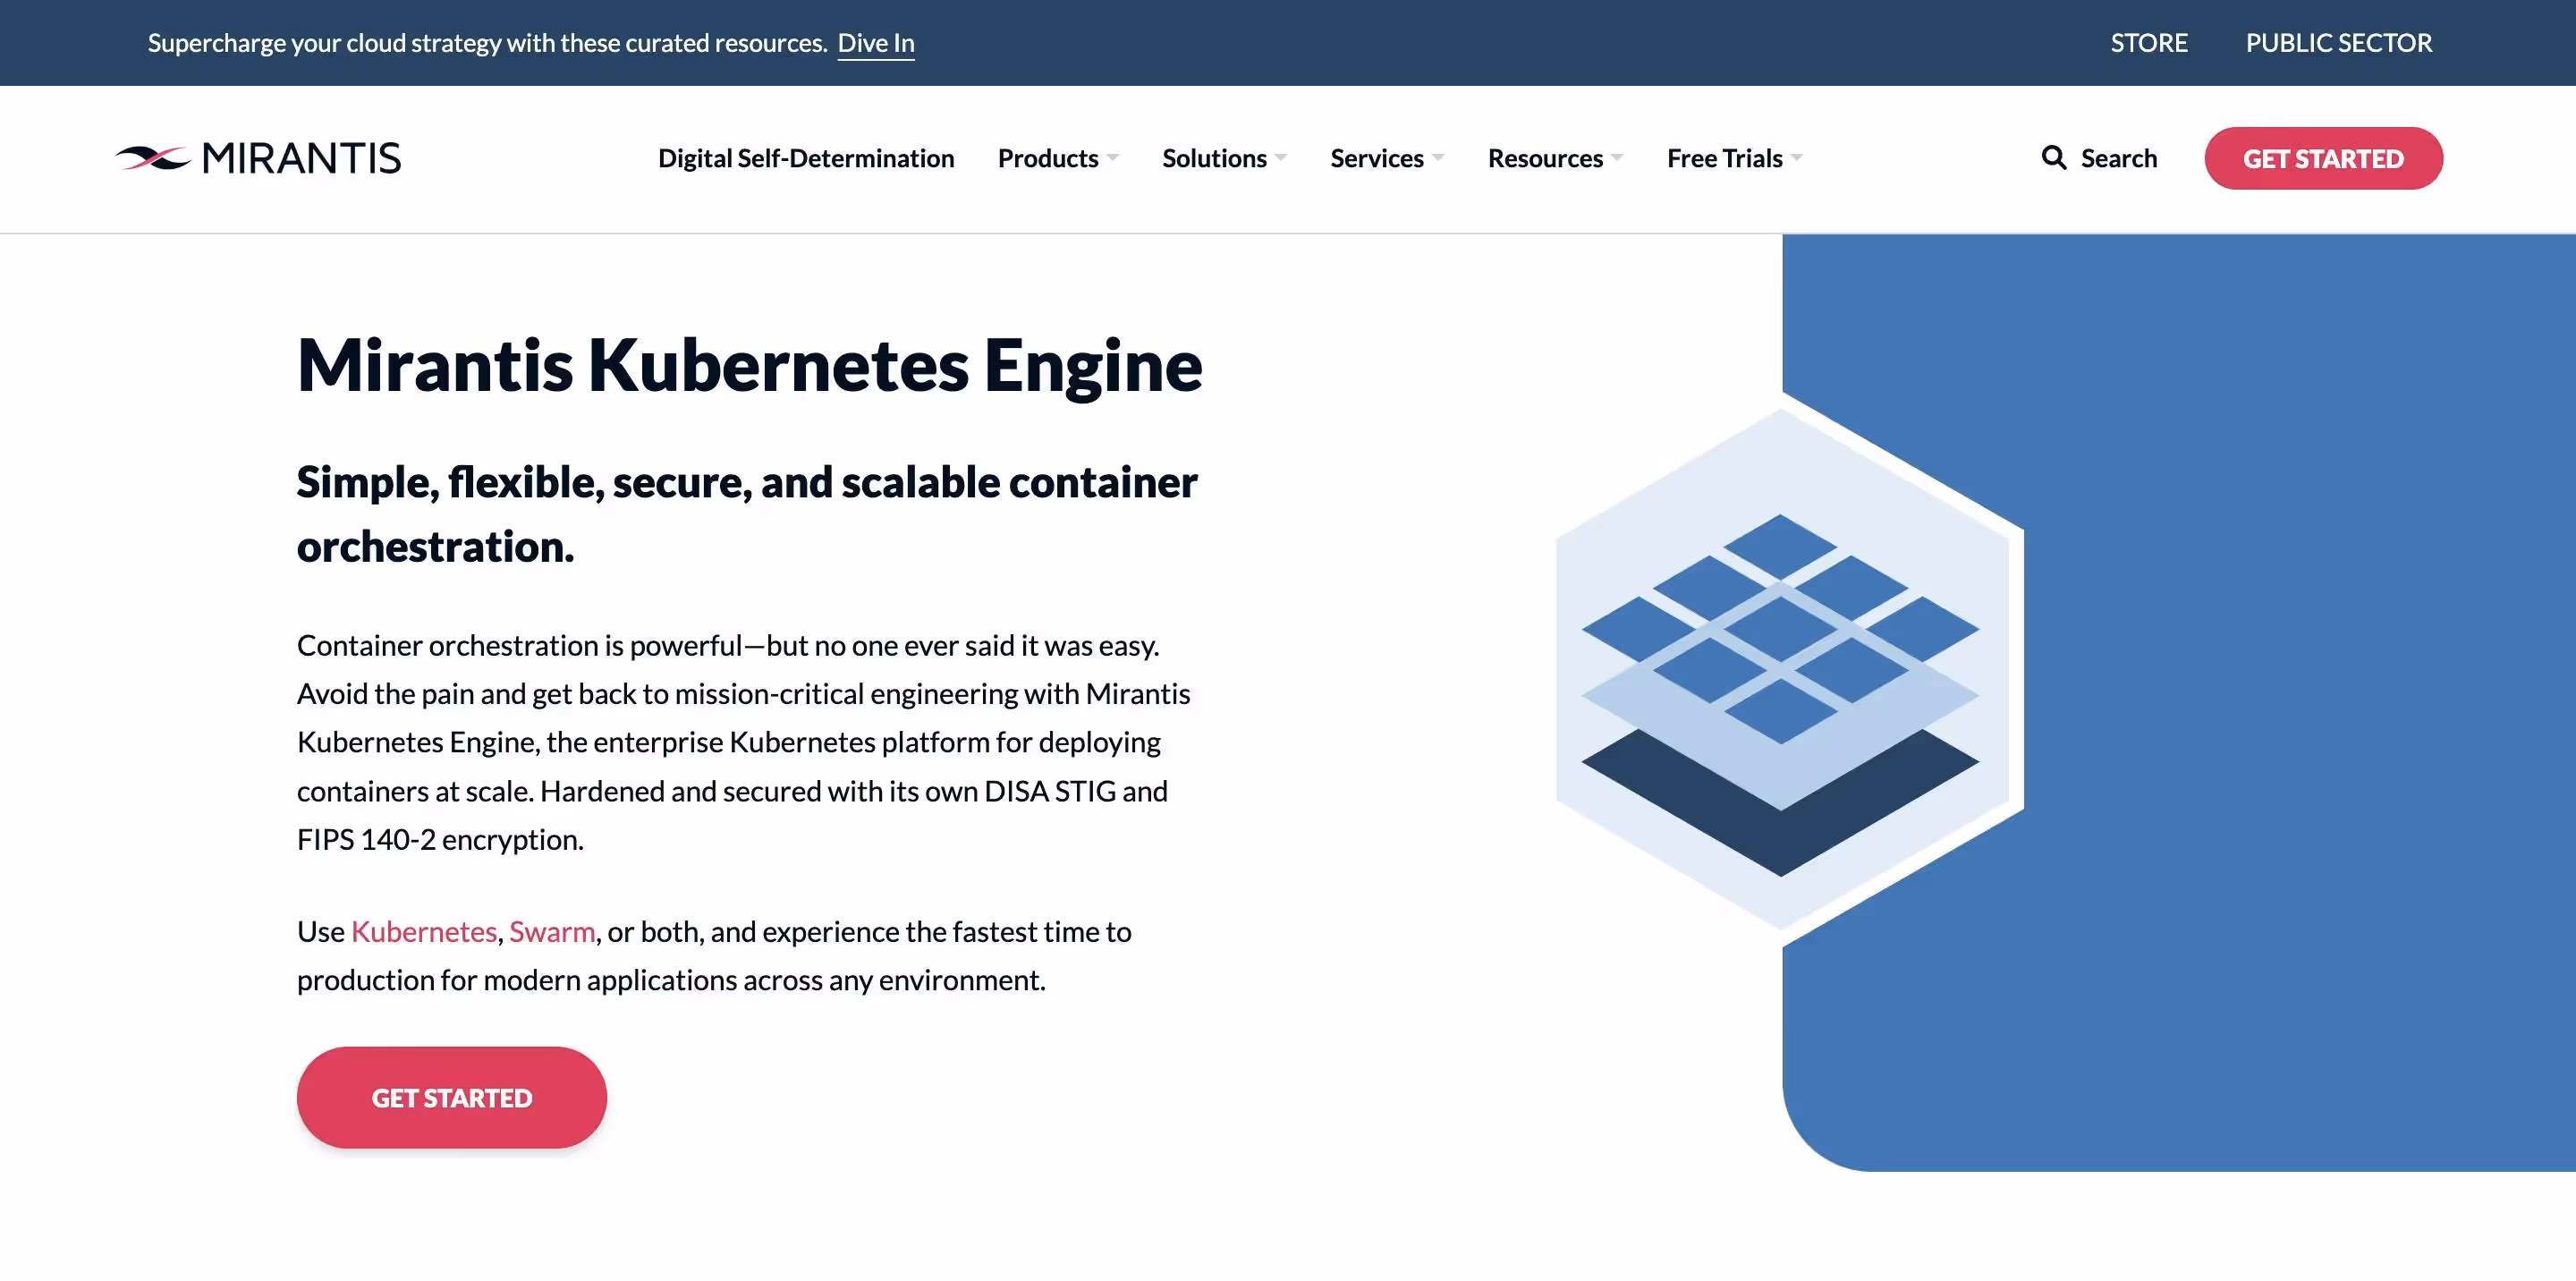Click GET STARTED in the navigation bar
Screen dimensions: 2576x1281
(2323, 158)
